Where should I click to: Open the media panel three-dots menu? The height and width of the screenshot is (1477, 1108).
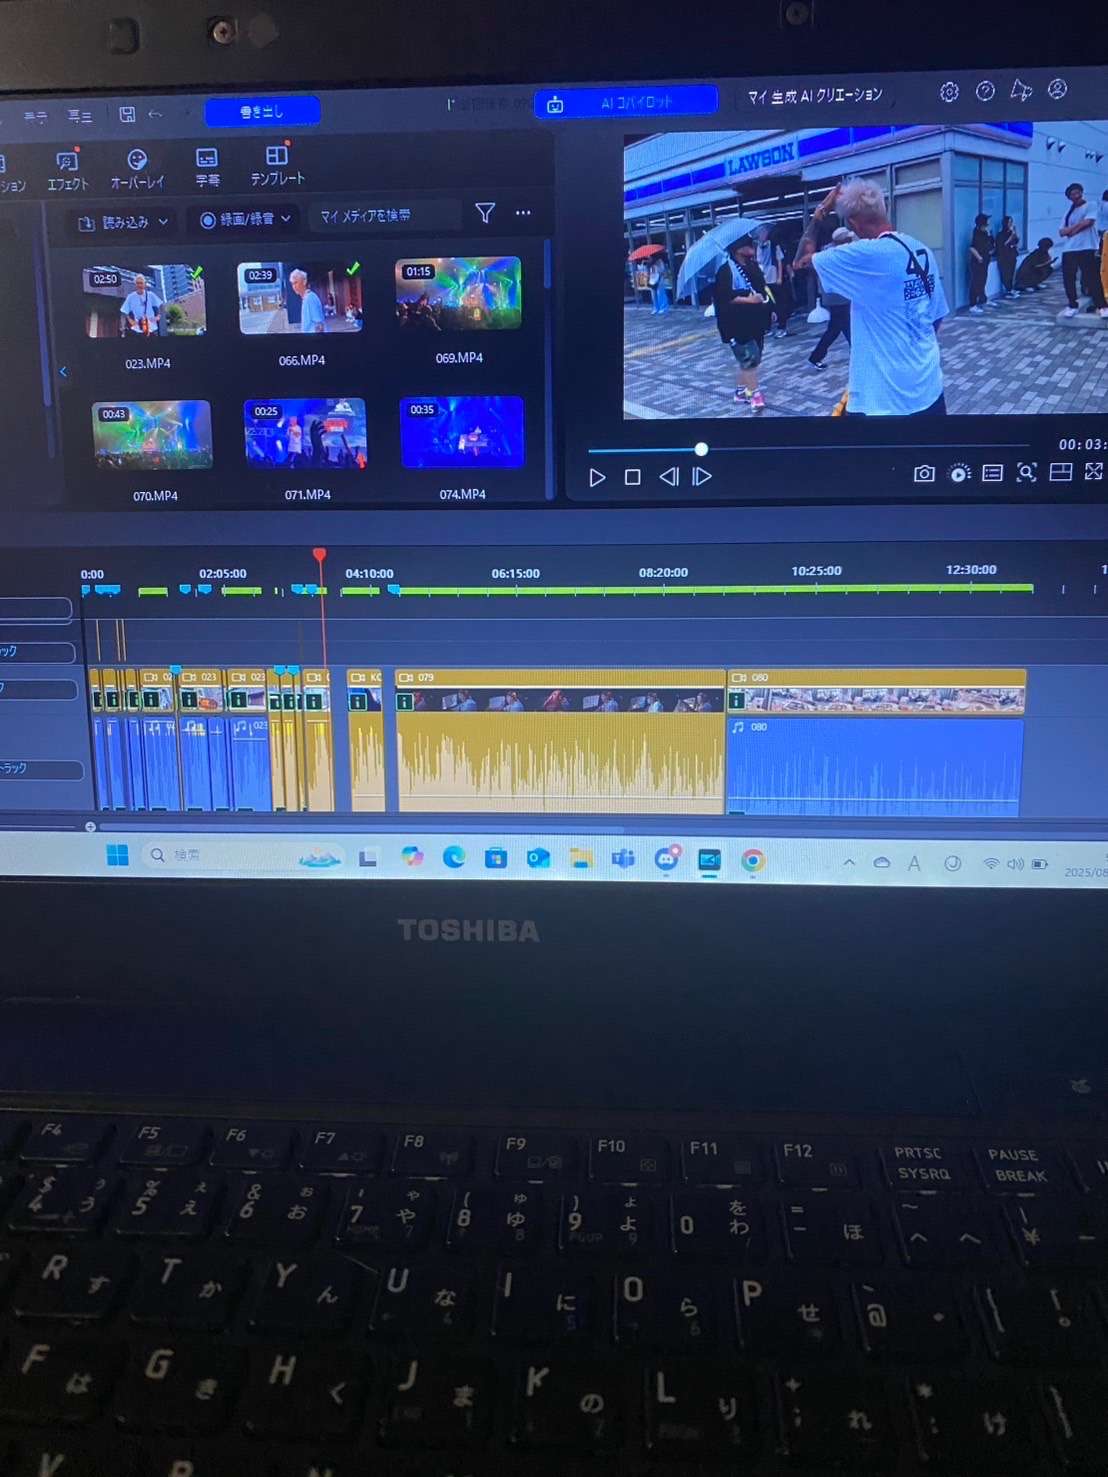523,213
